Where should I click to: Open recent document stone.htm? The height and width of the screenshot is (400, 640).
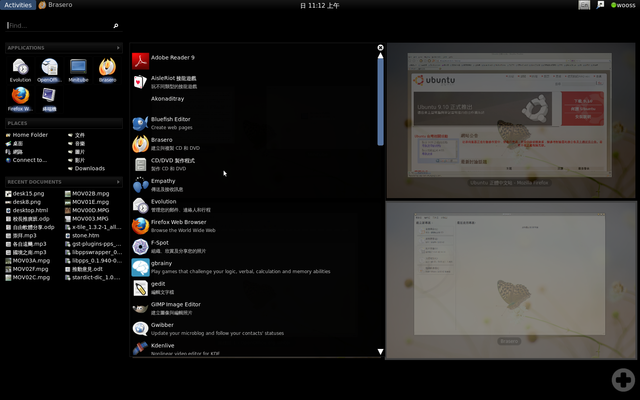82,236
